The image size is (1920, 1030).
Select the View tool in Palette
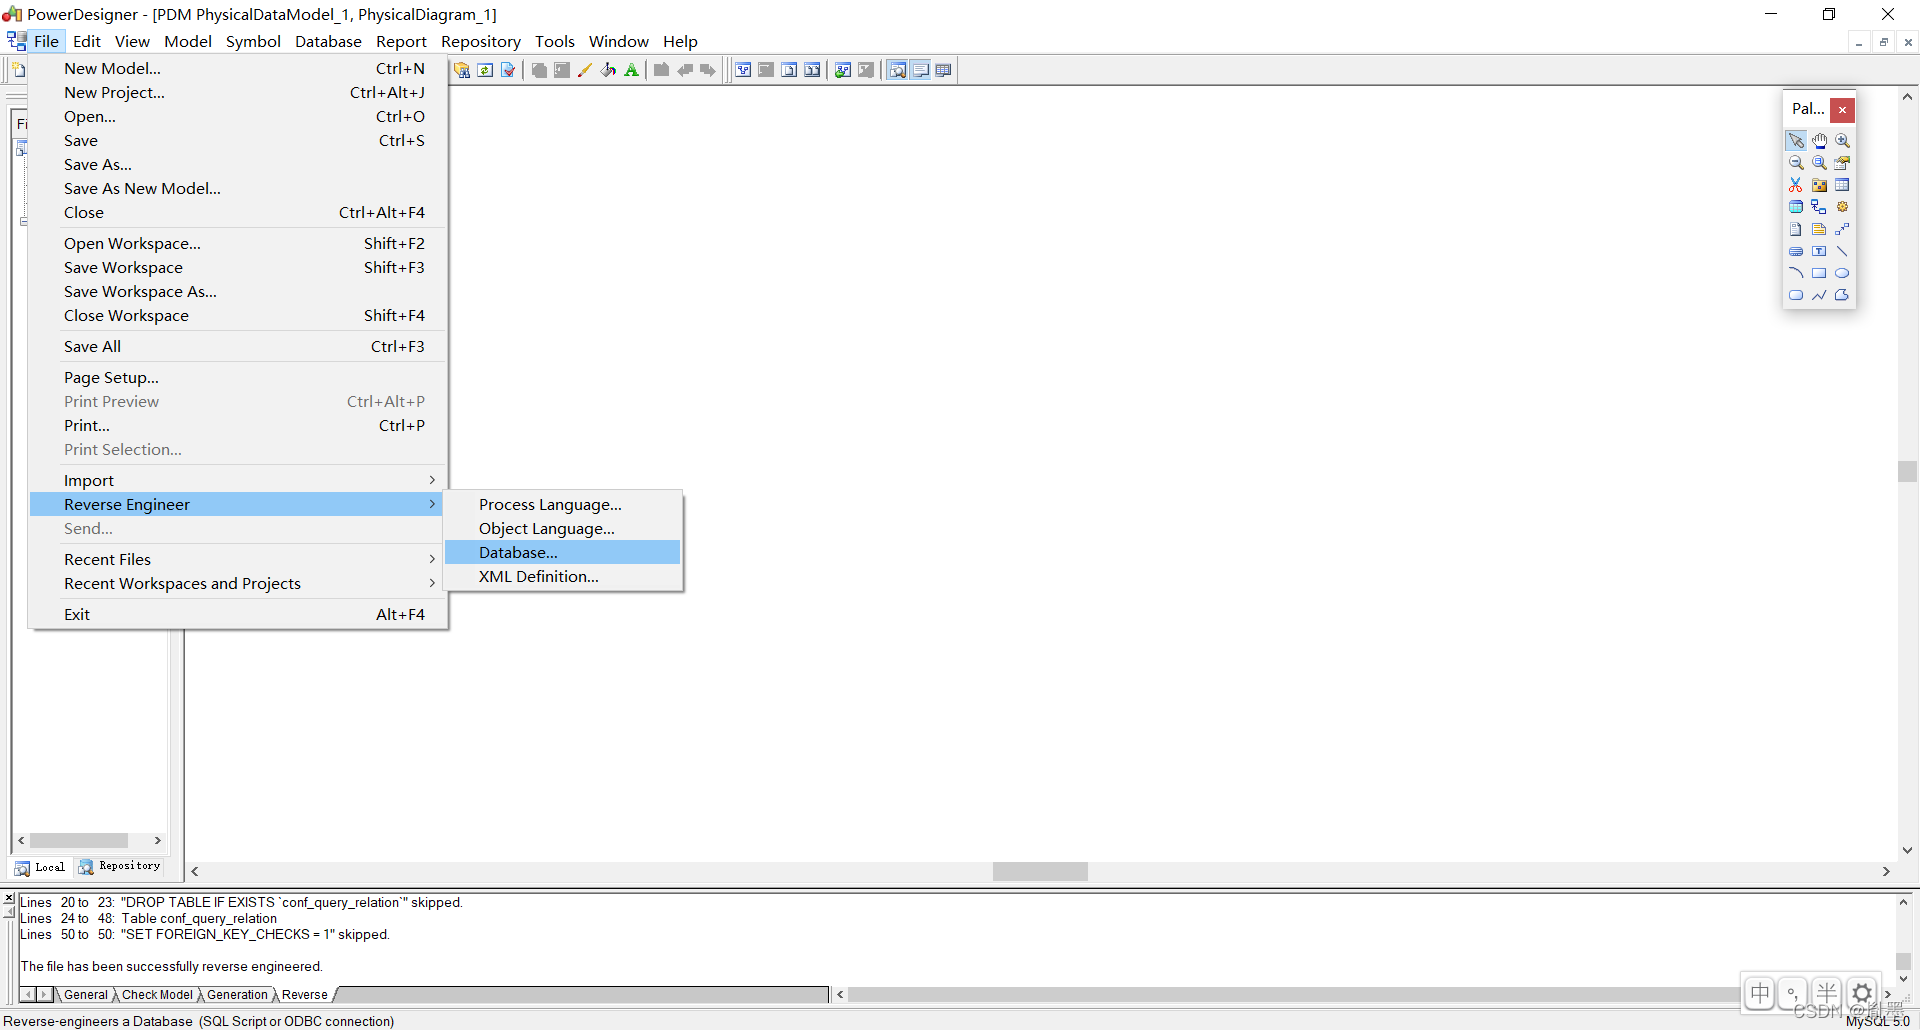click(x=1796, y=207)
